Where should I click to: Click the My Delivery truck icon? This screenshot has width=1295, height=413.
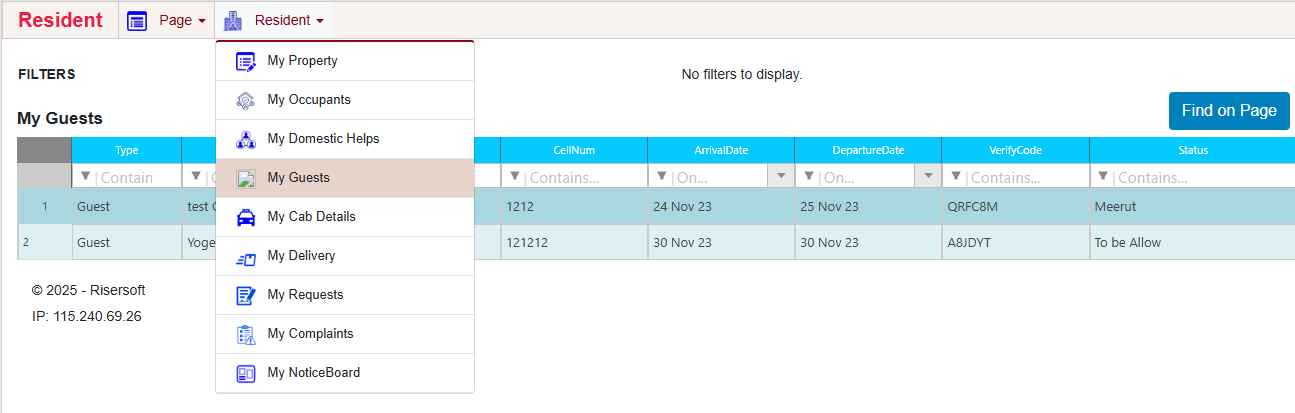tap(245, 256)
